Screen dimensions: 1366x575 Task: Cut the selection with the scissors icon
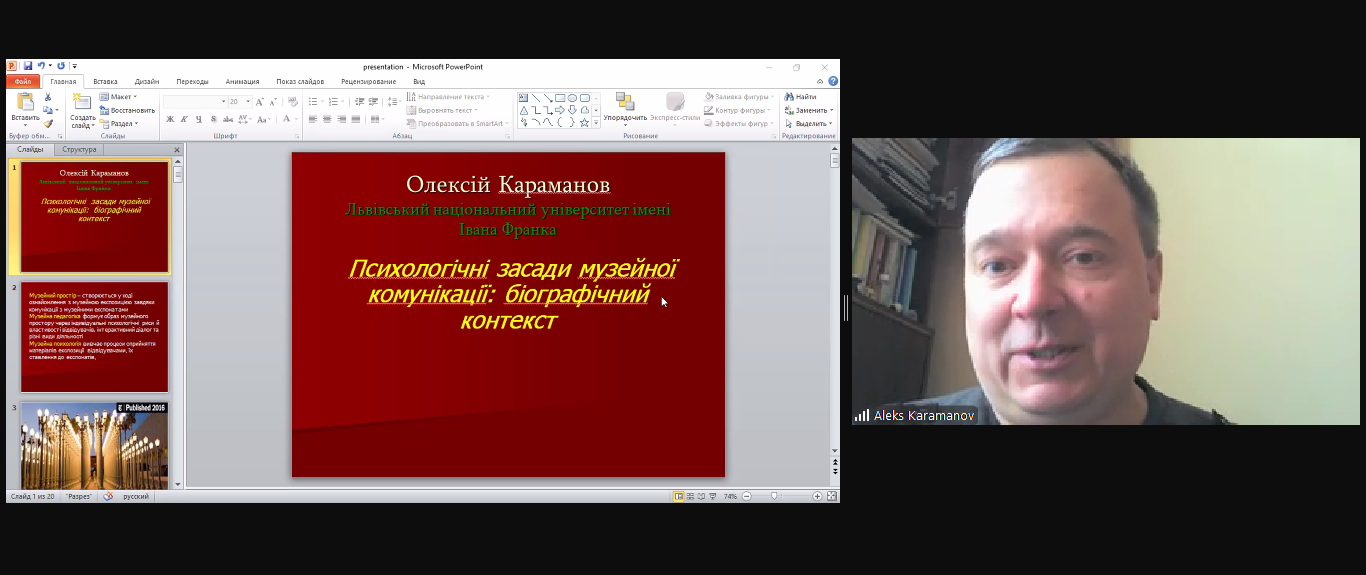pos(47,97)
